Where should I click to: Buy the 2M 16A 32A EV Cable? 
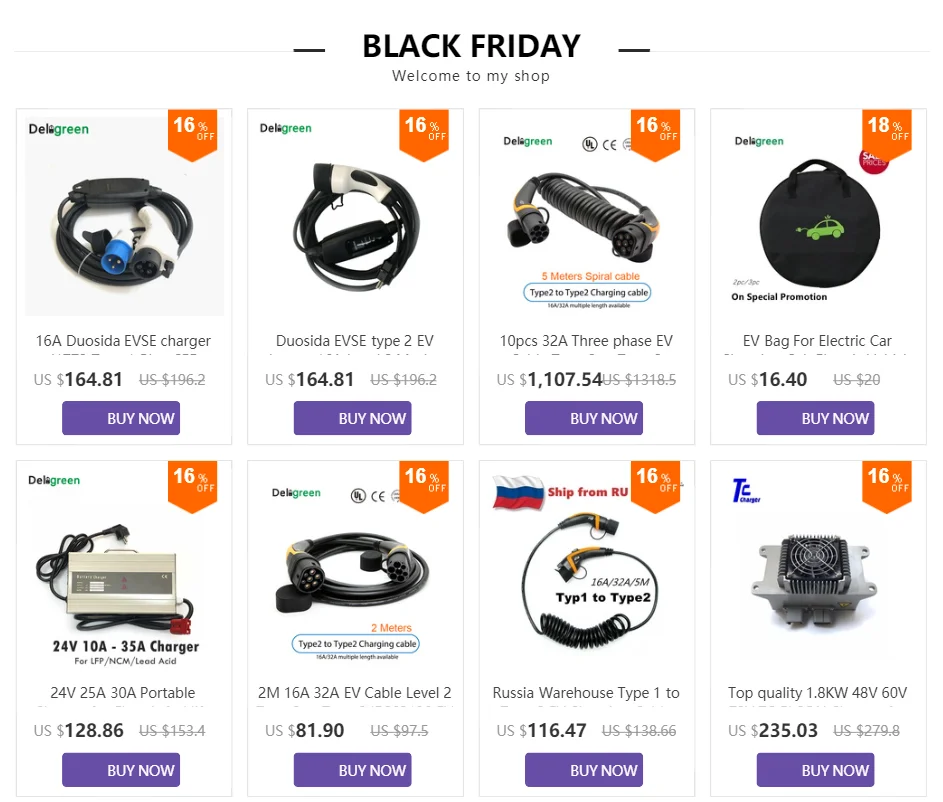pos(352,770)
